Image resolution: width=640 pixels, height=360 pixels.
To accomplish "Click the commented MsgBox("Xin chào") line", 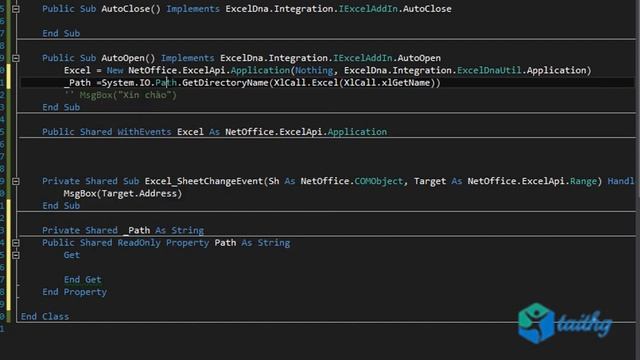I will [120, 95].
